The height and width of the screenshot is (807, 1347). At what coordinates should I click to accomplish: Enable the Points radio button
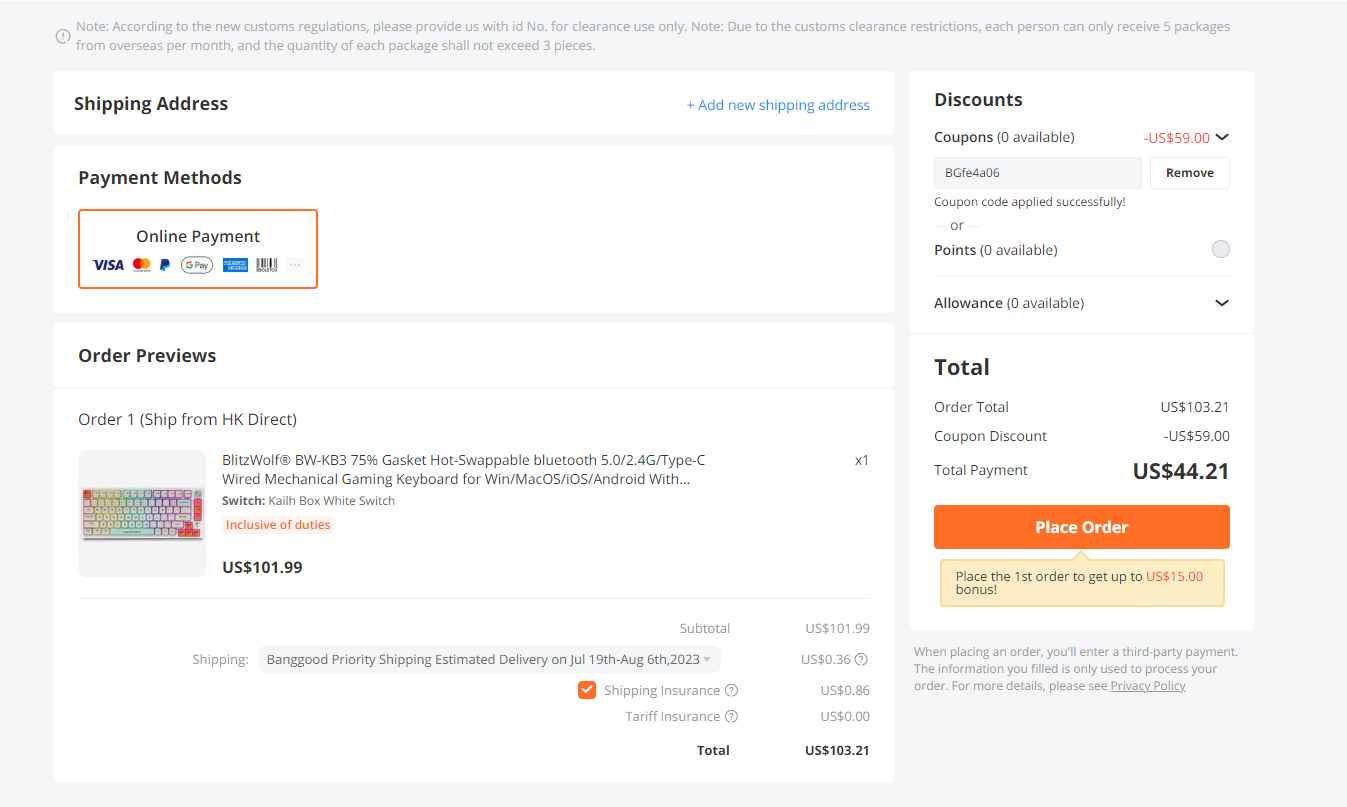point(1220,250)
